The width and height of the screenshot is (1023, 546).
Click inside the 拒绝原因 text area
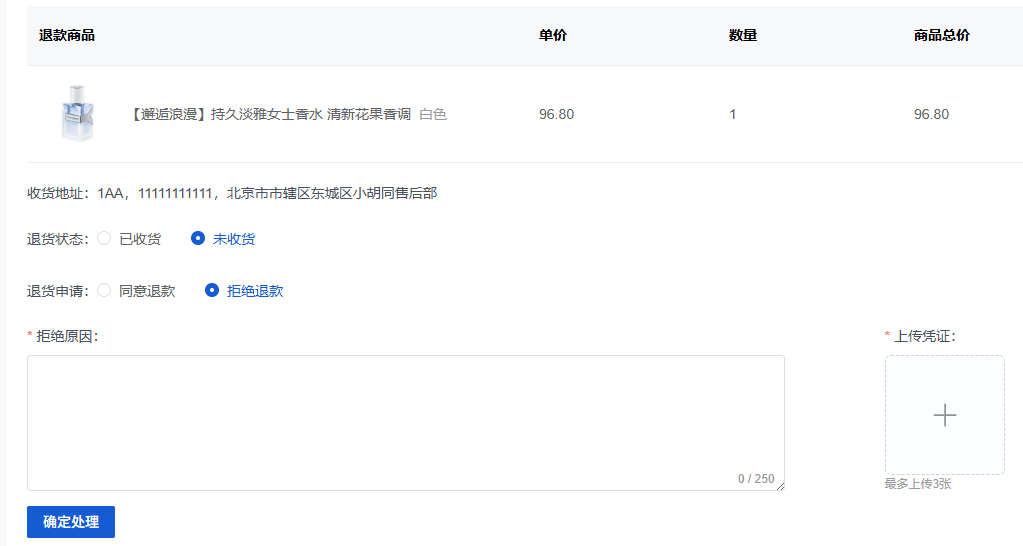point(406,423)
